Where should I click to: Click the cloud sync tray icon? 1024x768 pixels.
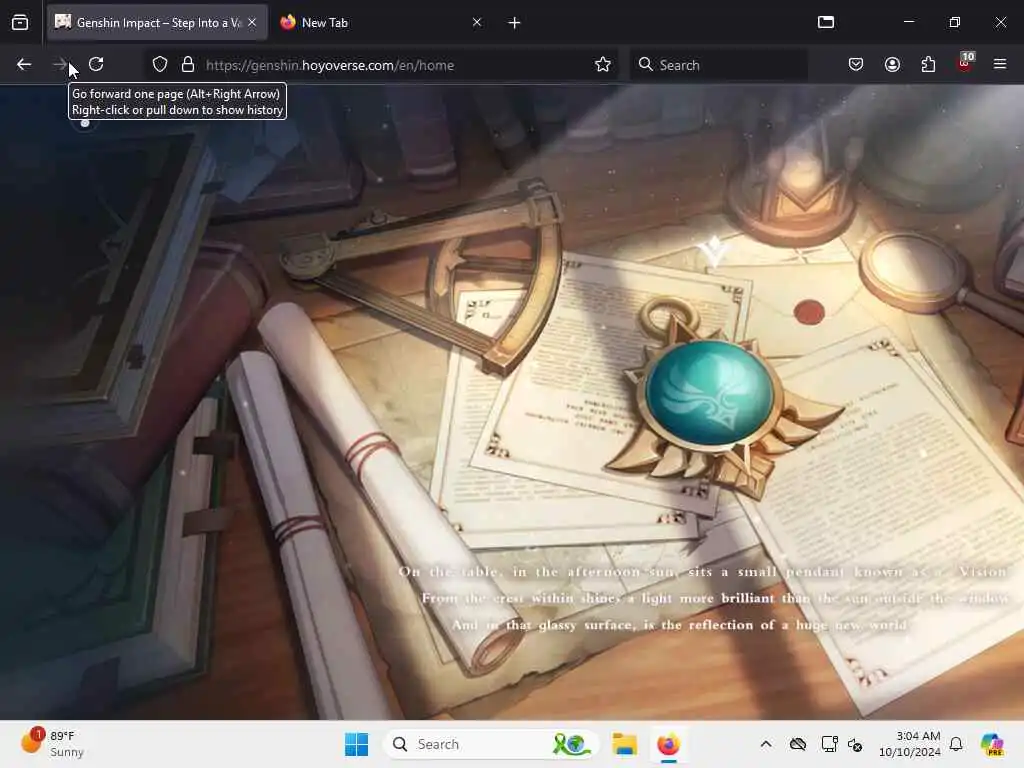coord(797,744)
